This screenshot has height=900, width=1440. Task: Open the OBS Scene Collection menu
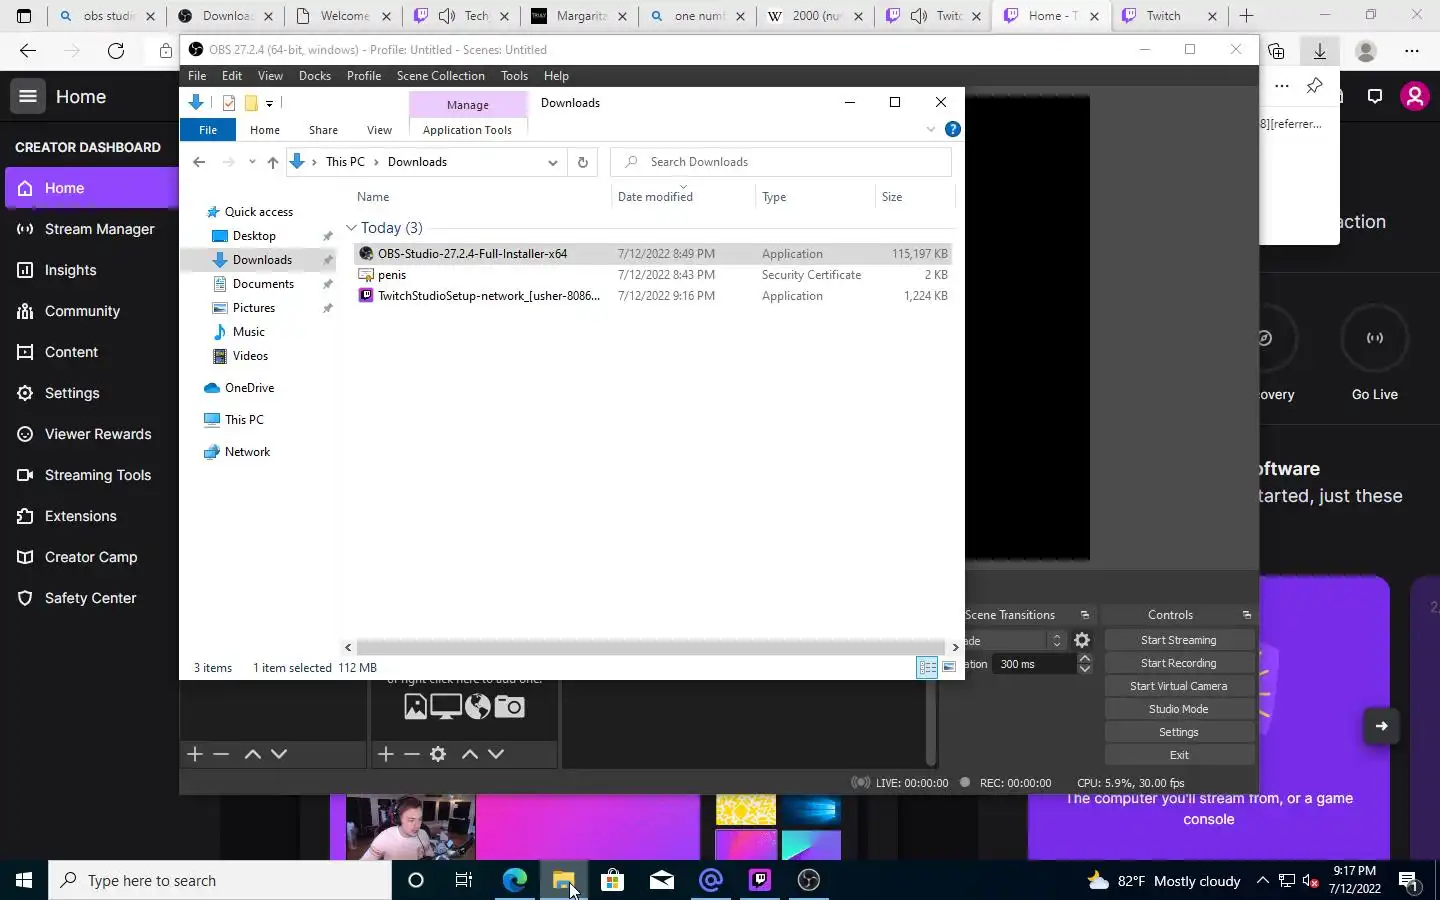(440, 76)
